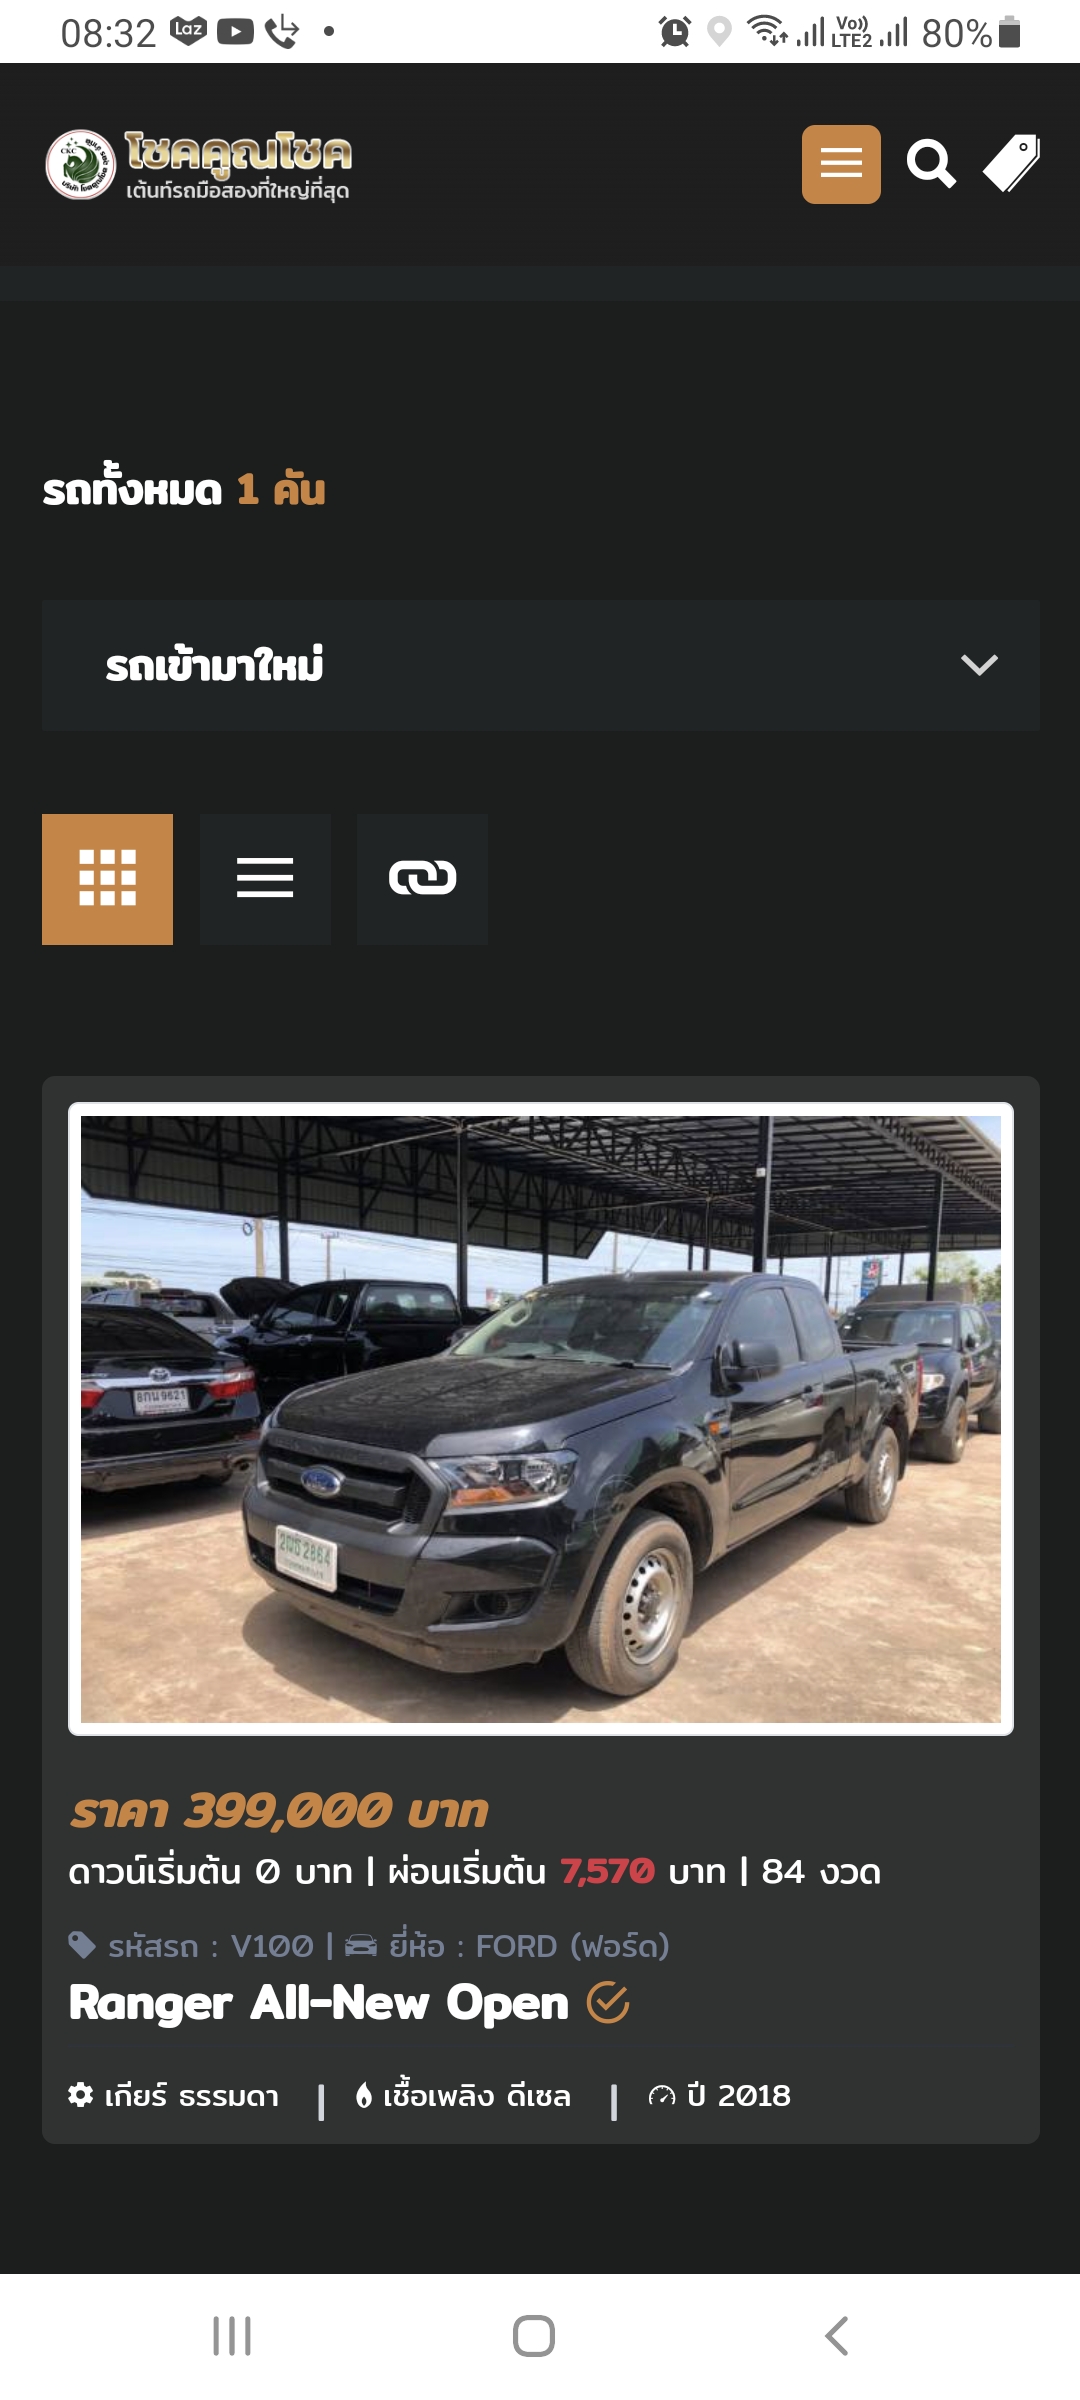
Task: Expand the รถเข้ามาใหม่ sort dropdown
Action: [541, 665]
